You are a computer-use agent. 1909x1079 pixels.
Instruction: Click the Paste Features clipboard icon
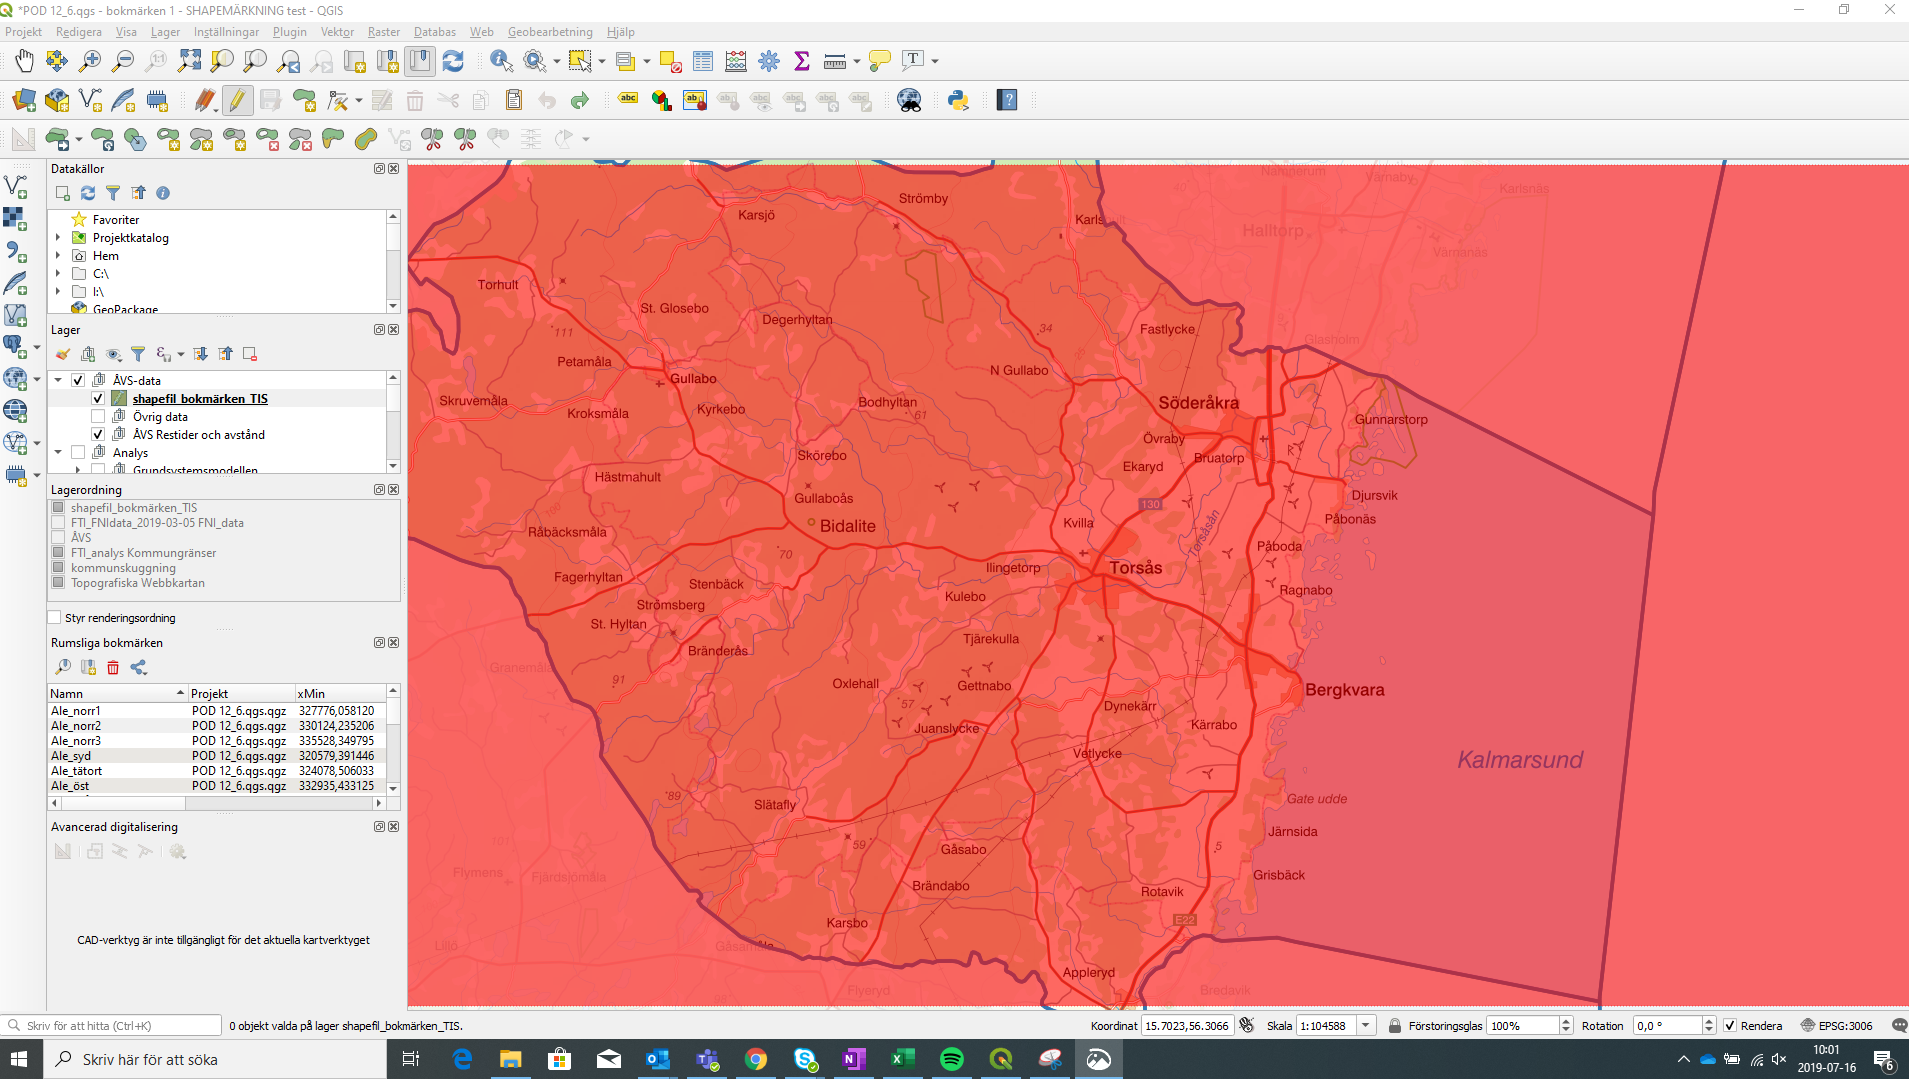click(x=514, y=100)
